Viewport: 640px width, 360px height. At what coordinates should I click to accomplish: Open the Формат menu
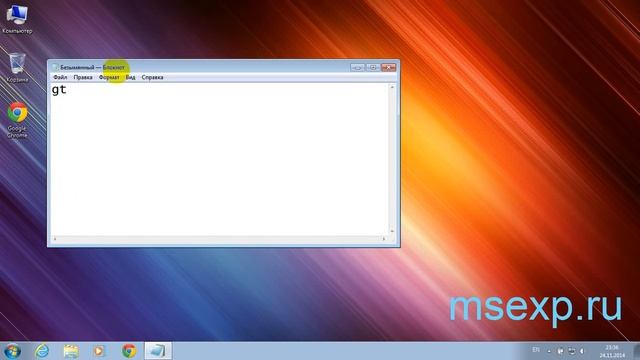[109, 77]
